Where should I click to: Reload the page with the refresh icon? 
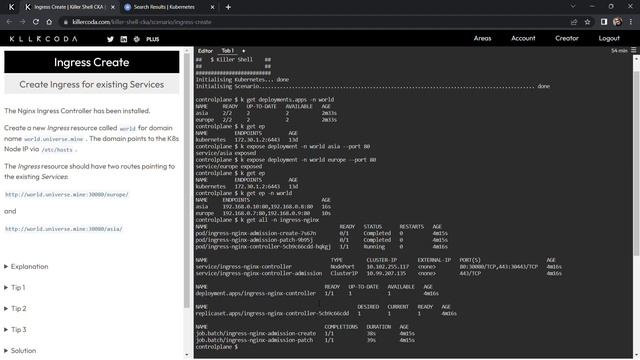36,22
